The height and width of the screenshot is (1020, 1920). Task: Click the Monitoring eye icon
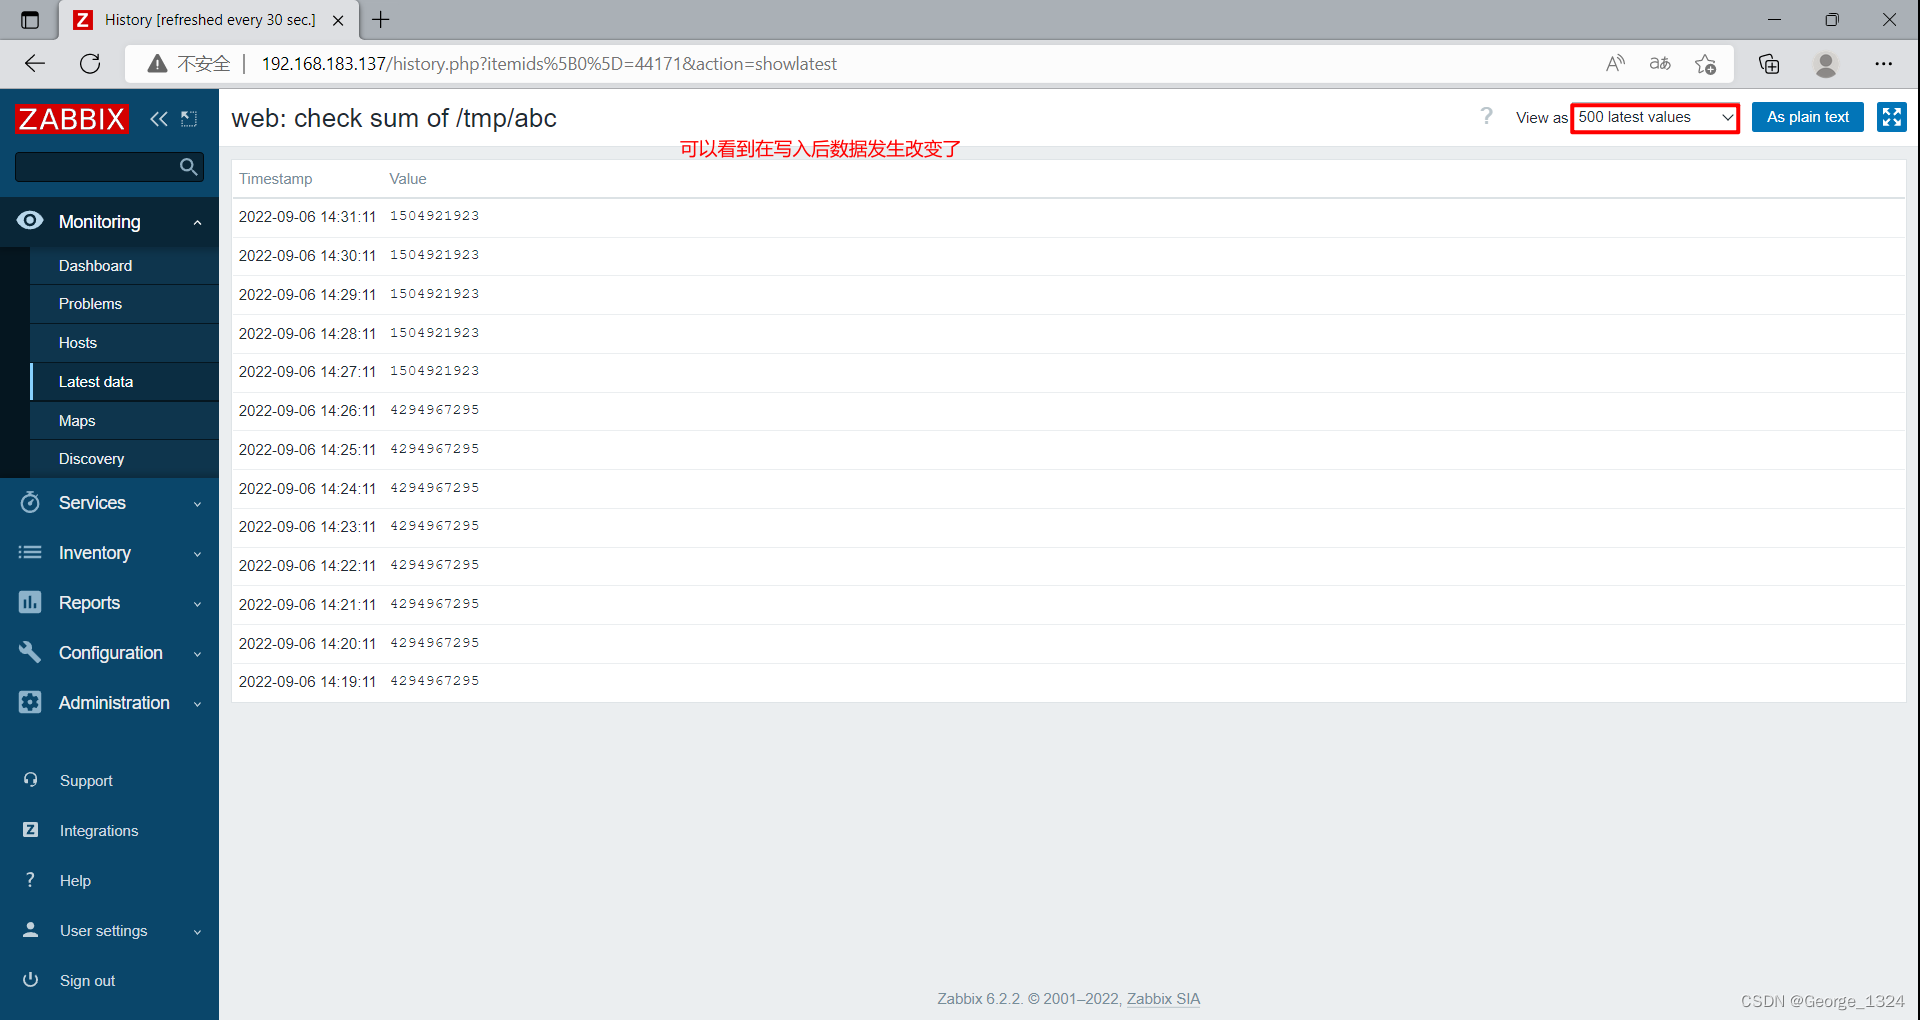[30, 221]
